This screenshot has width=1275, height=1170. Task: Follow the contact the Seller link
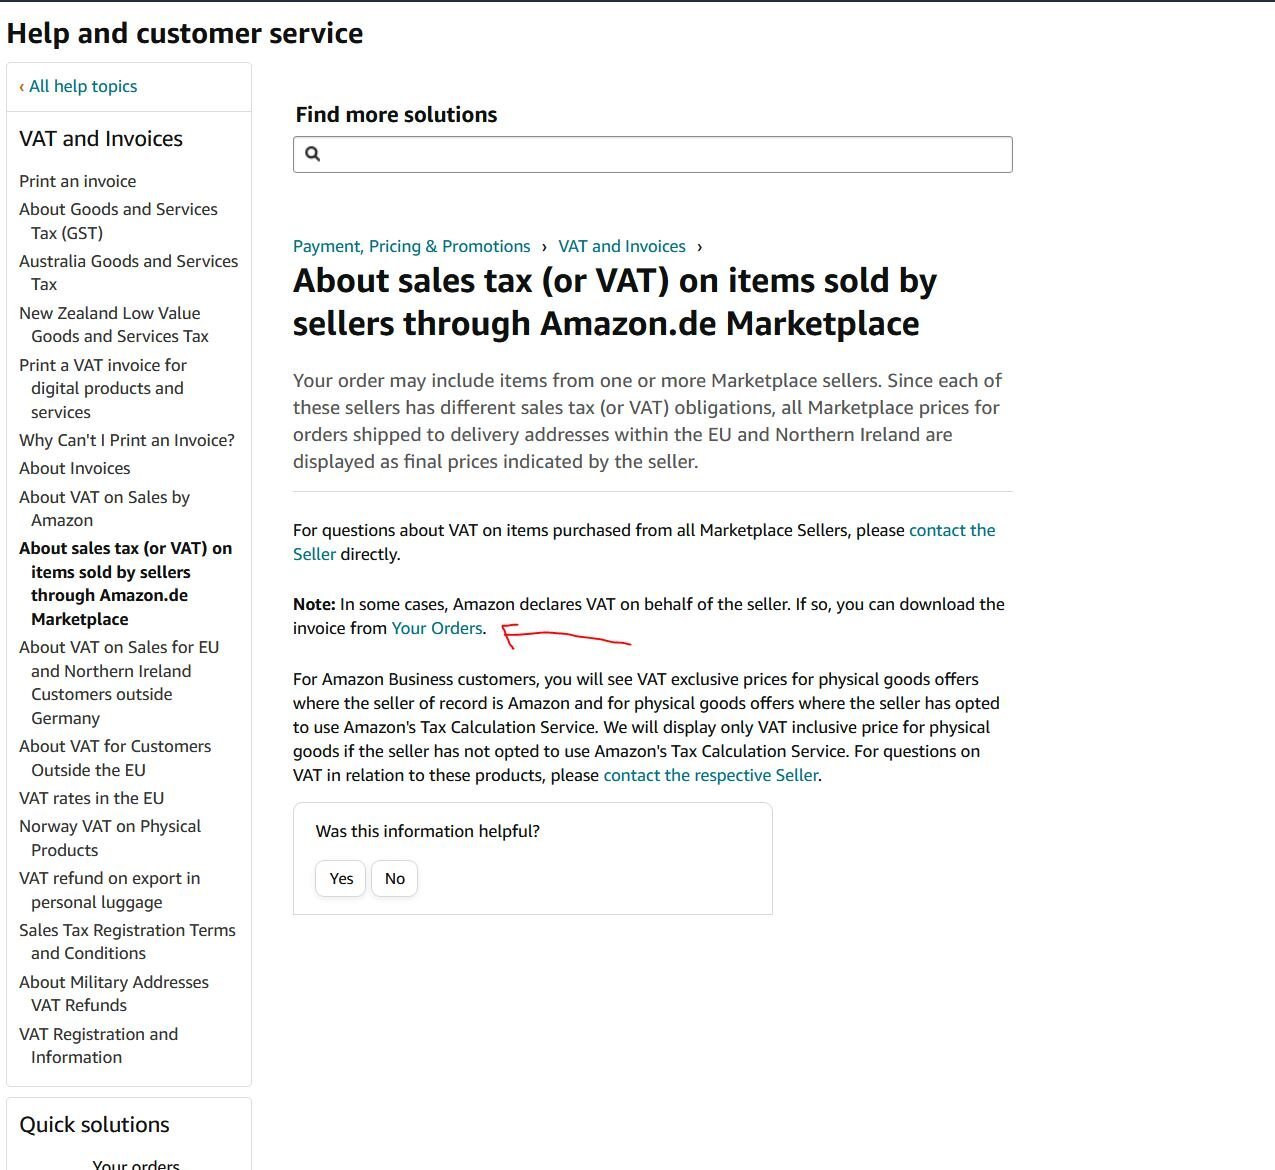click(x=951, y=530)
